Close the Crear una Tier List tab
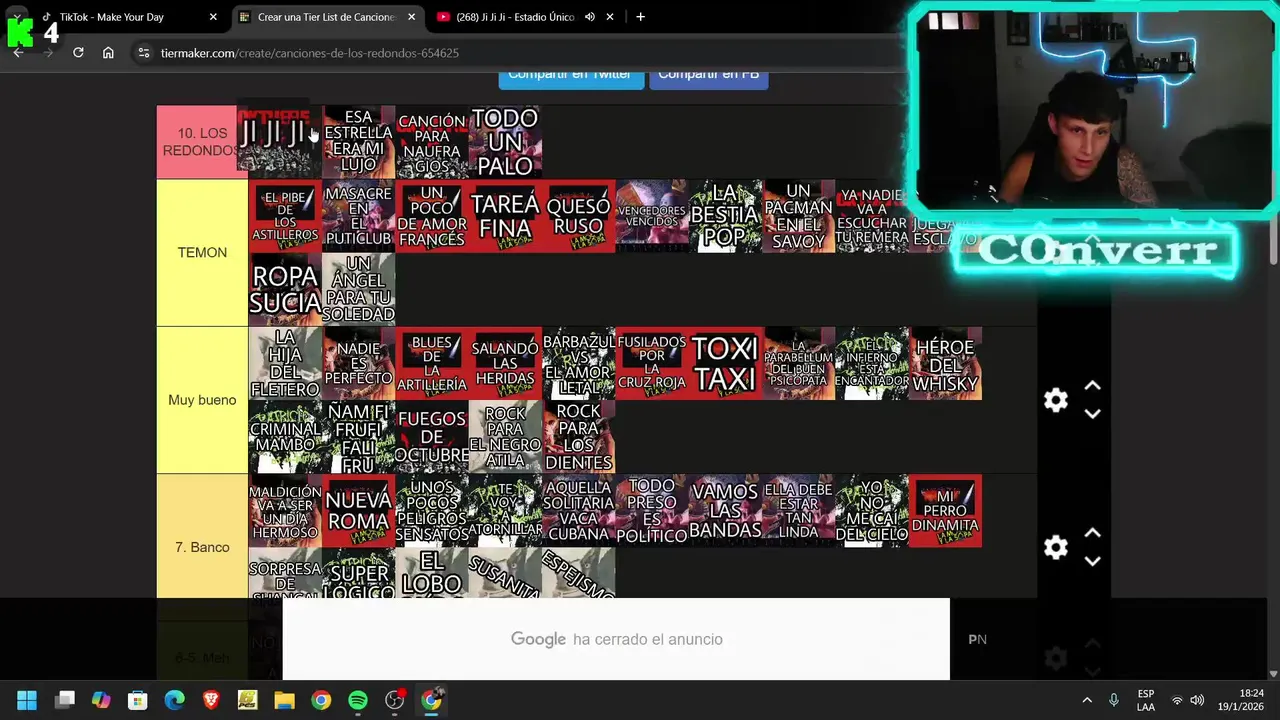1280x720 pixels. coord(411,17)
